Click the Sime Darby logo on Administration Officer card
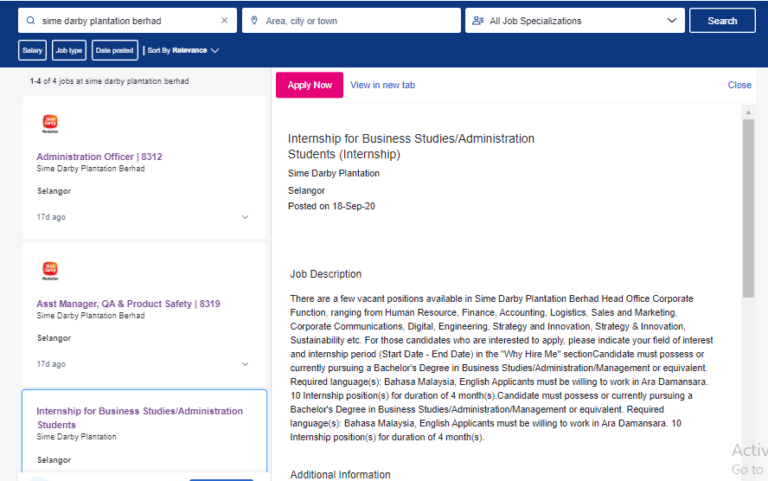 50,124
